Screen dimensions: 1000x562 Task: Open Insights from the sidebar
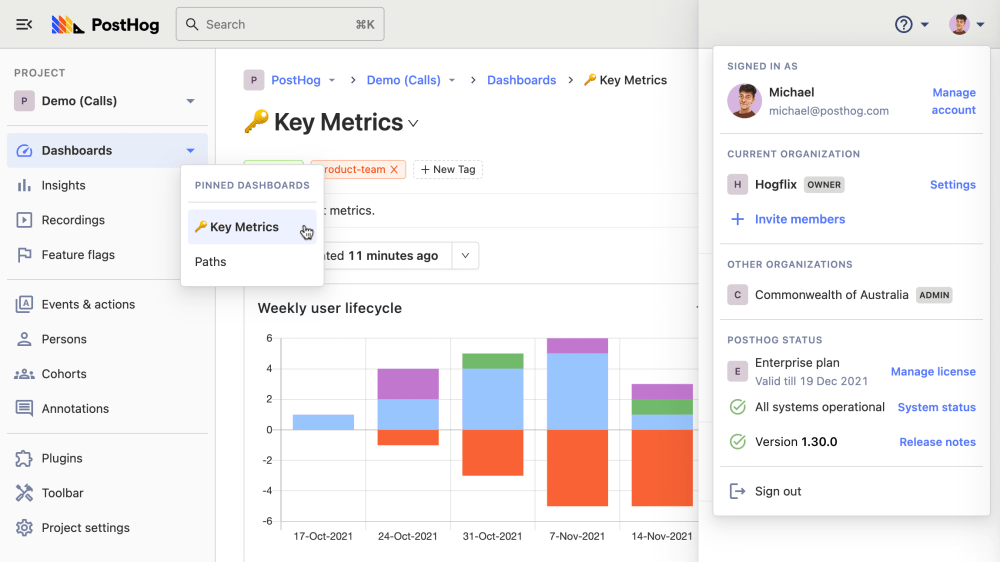pos(107,185)
